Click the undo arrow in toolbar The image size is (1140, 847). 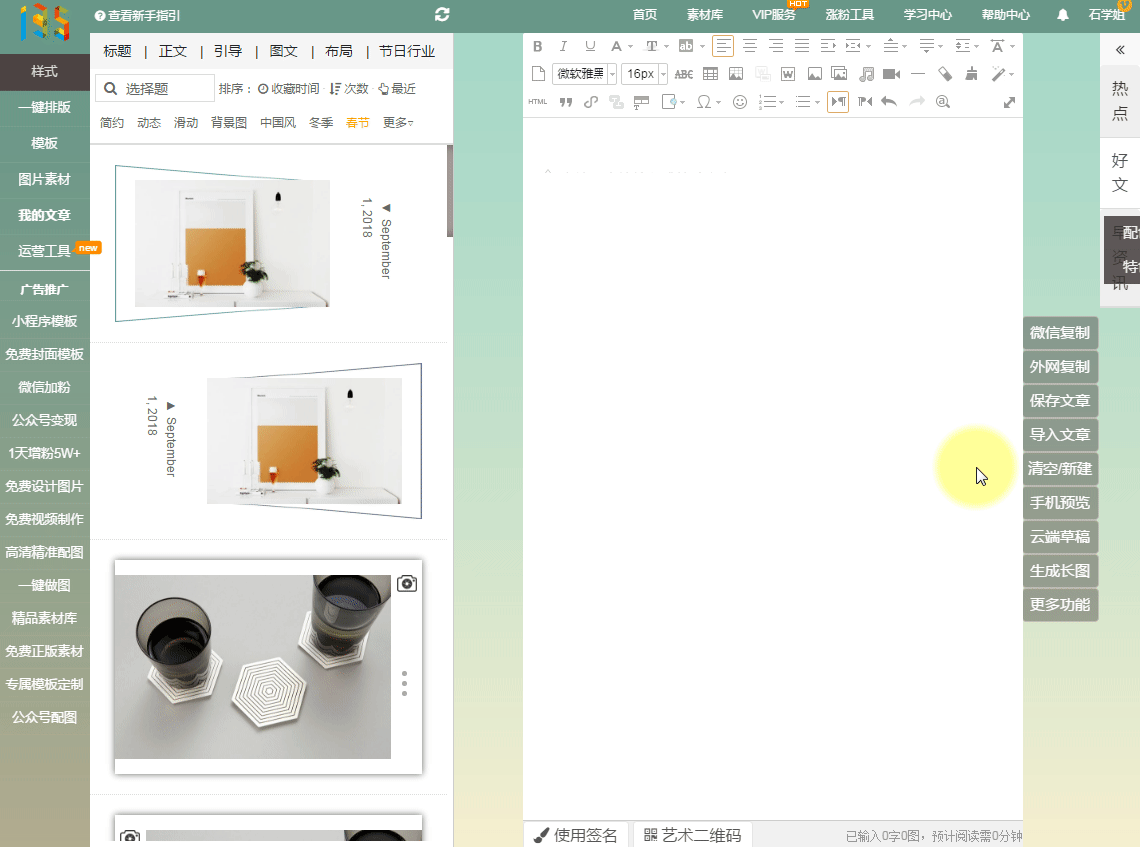[889, 102]
